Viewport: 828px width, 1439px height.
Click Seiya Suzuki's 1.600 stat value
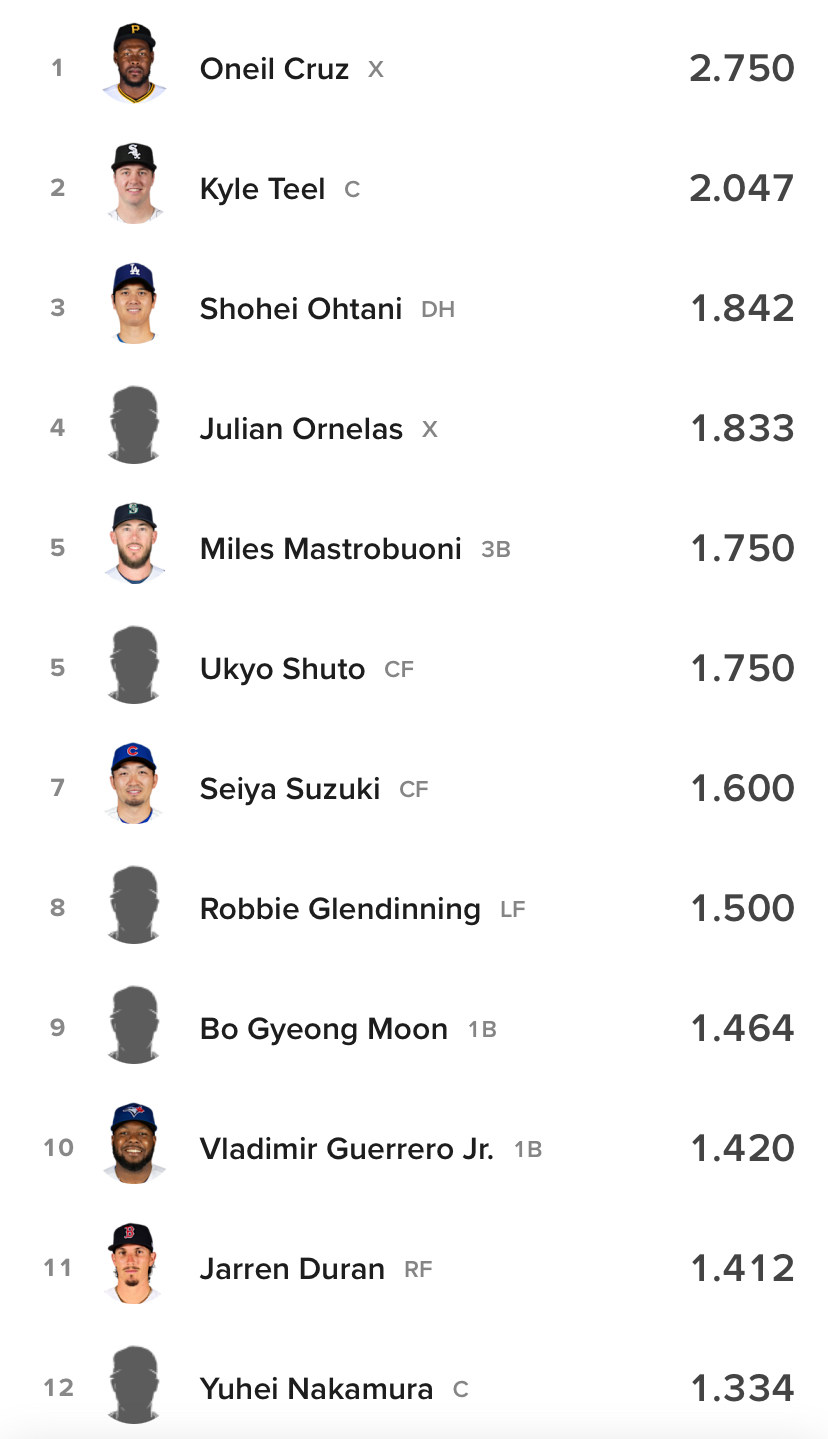[742, 788]
